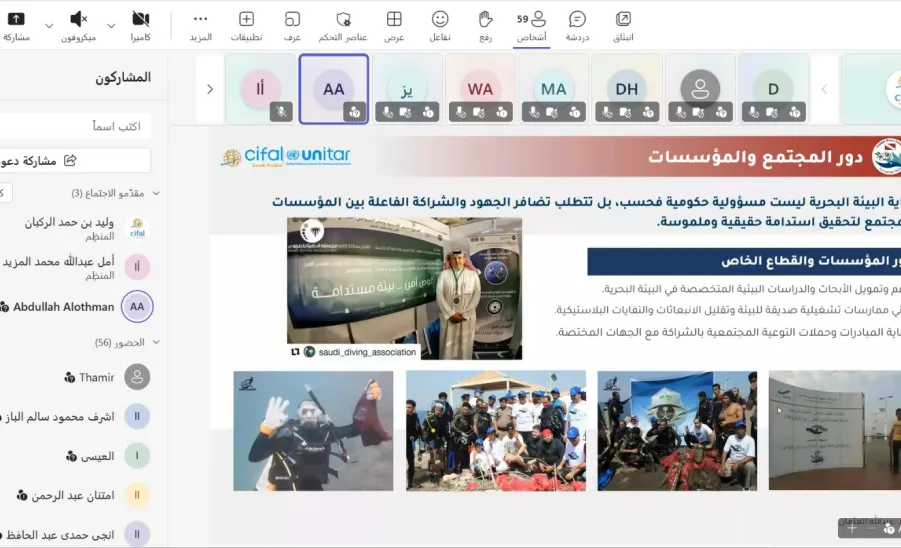This screenshot has height=548, width=901.
Task: Open تفاعل reactions menu
Action: 440,26
